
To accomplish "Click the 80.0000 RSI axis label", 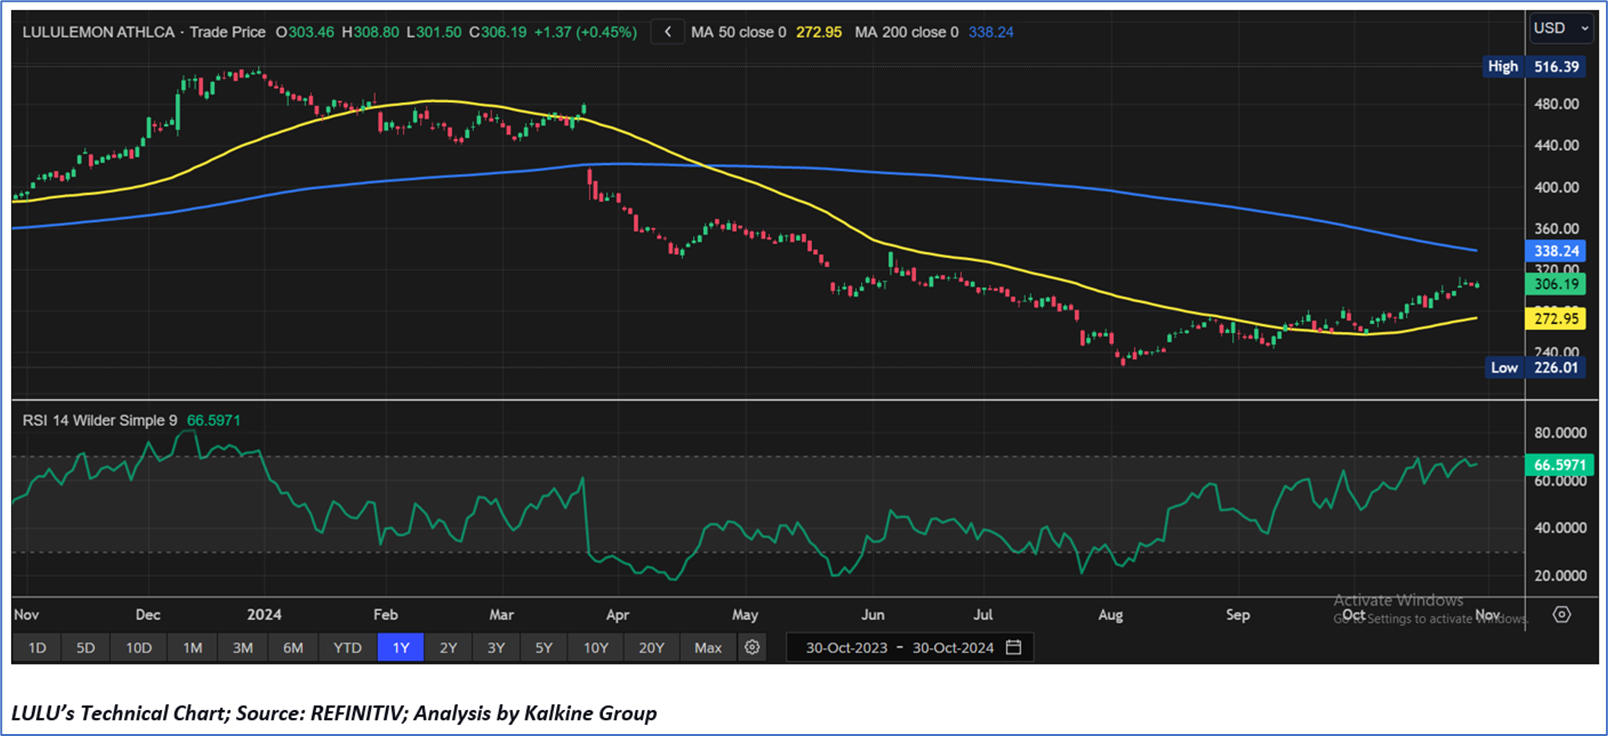I will click(x=1560, y=433).
